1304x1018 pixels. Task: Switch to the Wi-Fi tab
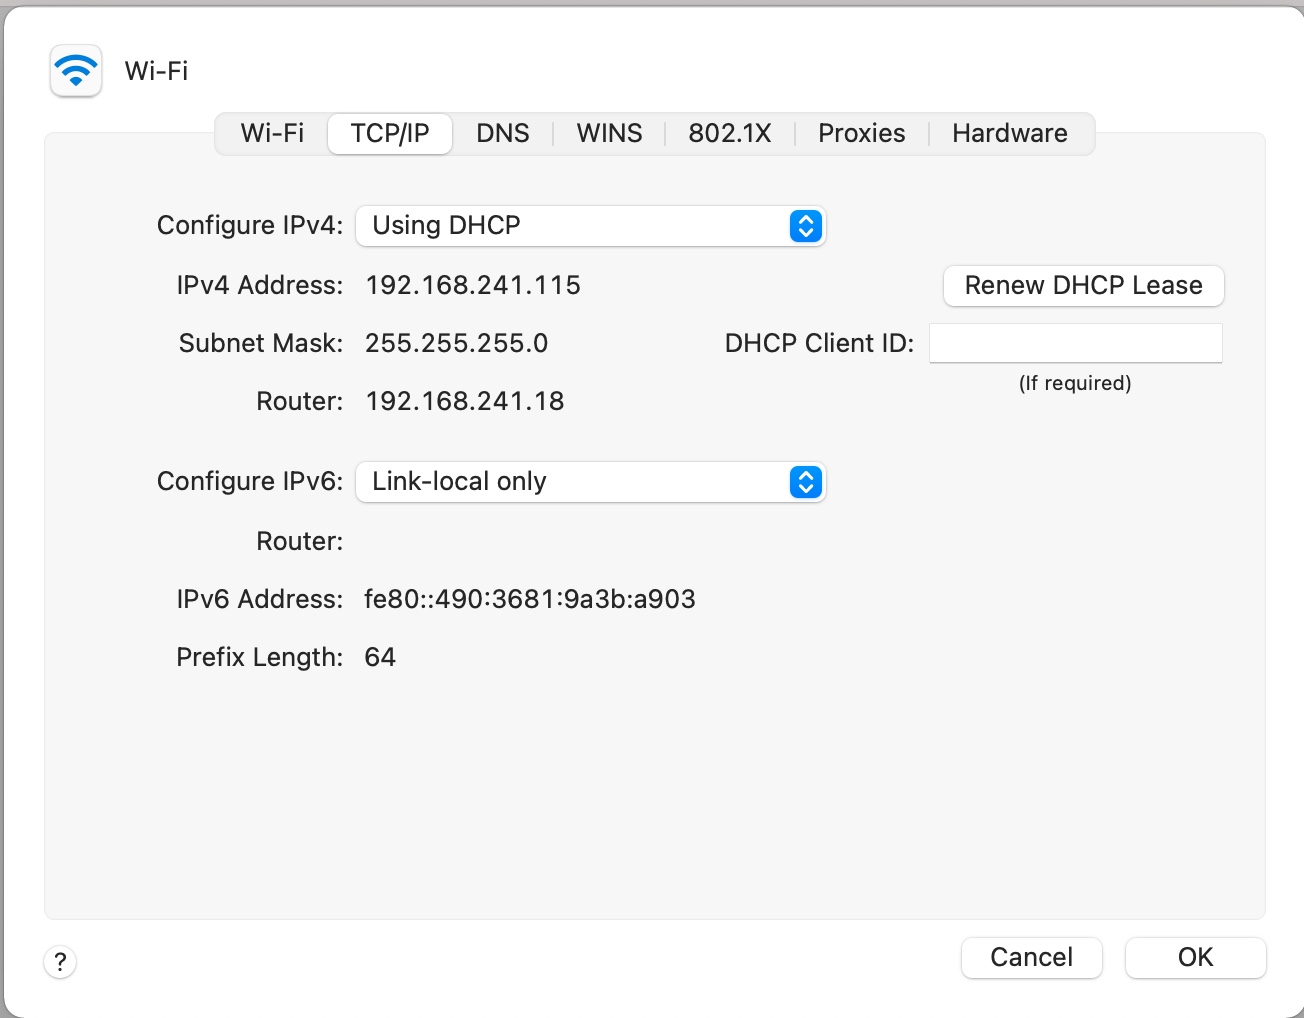tap(272, 134)
